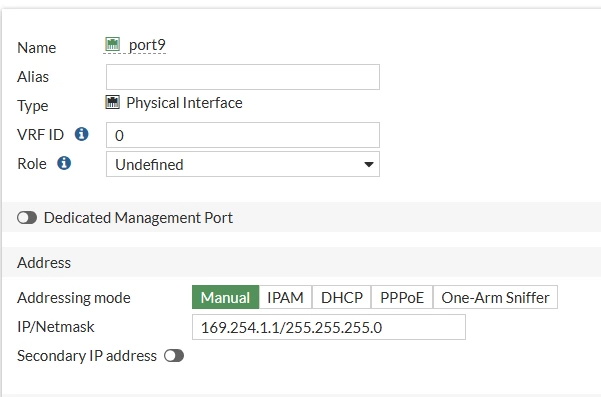This screenshot has height=397, width=601.
Task: Select One-Arm Sniffer addressing mode
Action: pos(495,297)
